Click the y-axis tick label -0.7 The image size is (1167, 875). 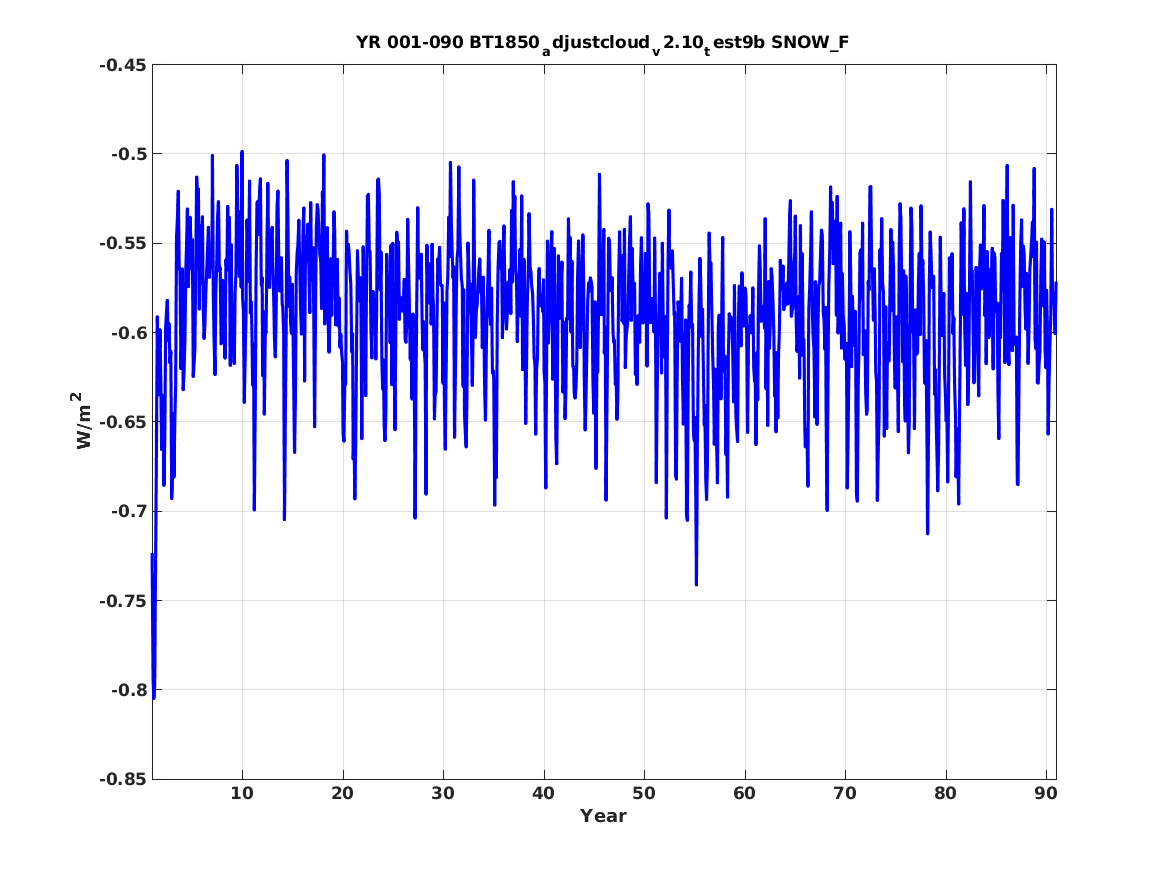[x=129, y=512]
